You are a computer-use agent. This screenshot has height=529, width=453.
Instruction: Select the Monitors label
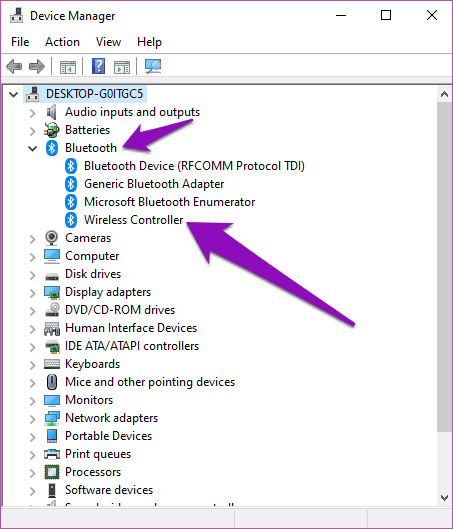[x=89, y=400]
